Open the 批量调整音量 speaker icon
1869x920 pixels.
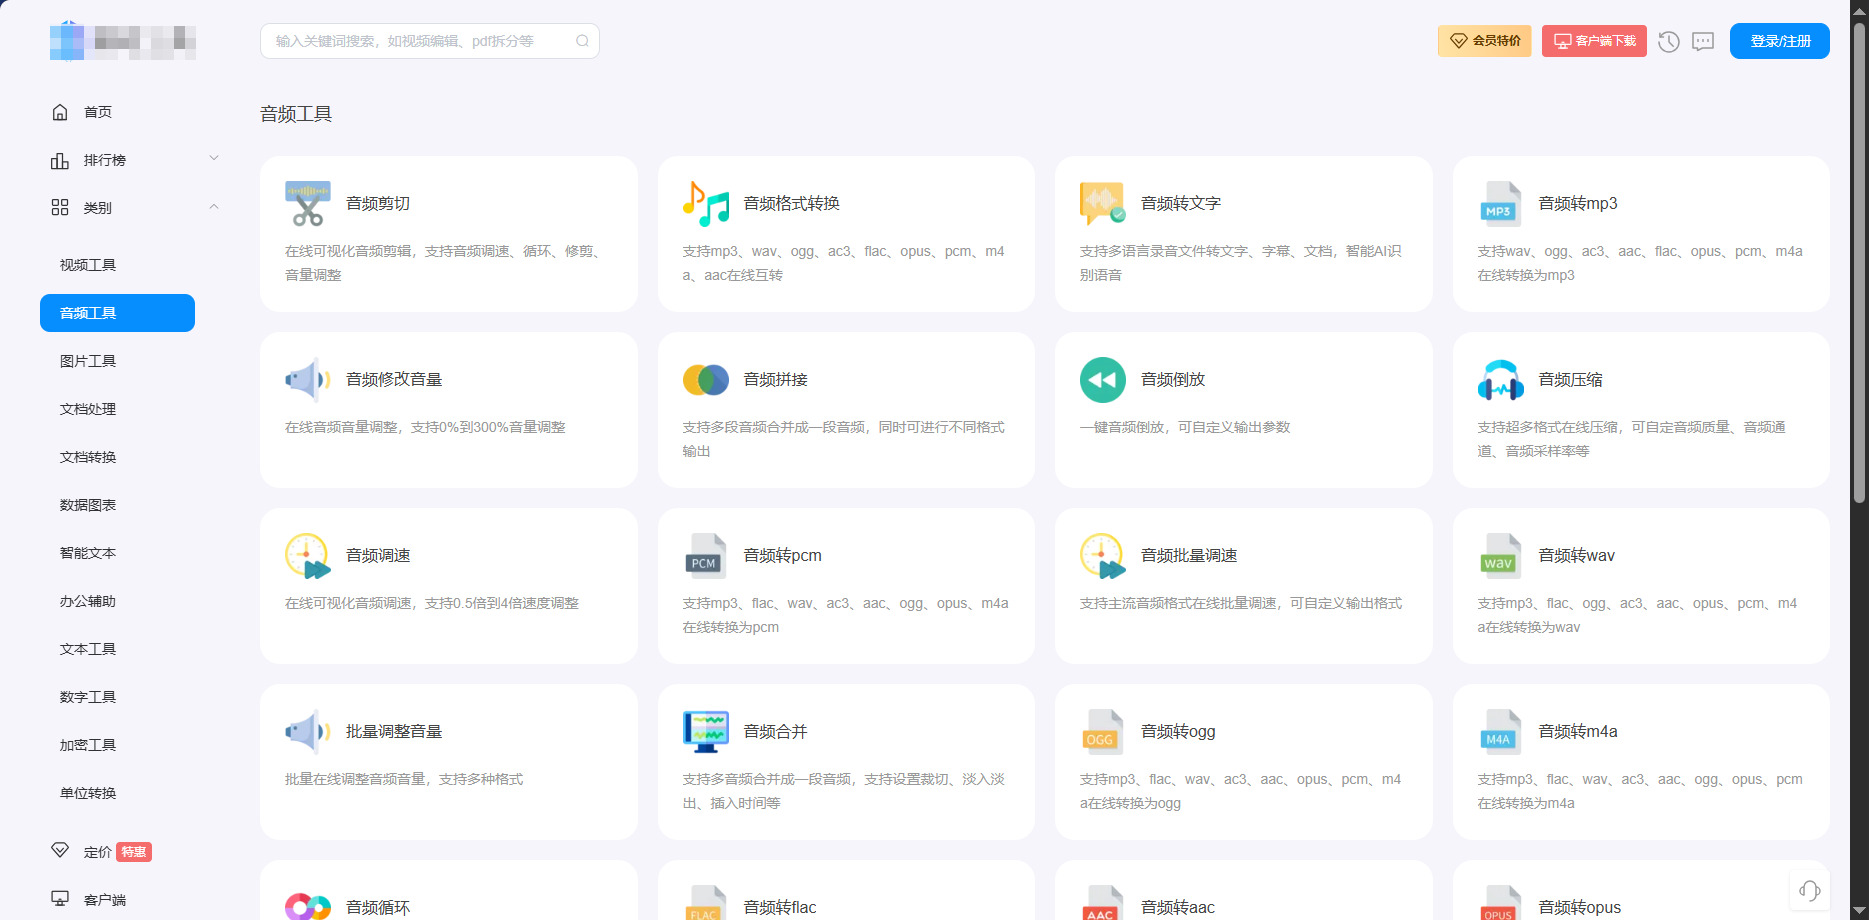pyautogui.click(x=308, y=732)
